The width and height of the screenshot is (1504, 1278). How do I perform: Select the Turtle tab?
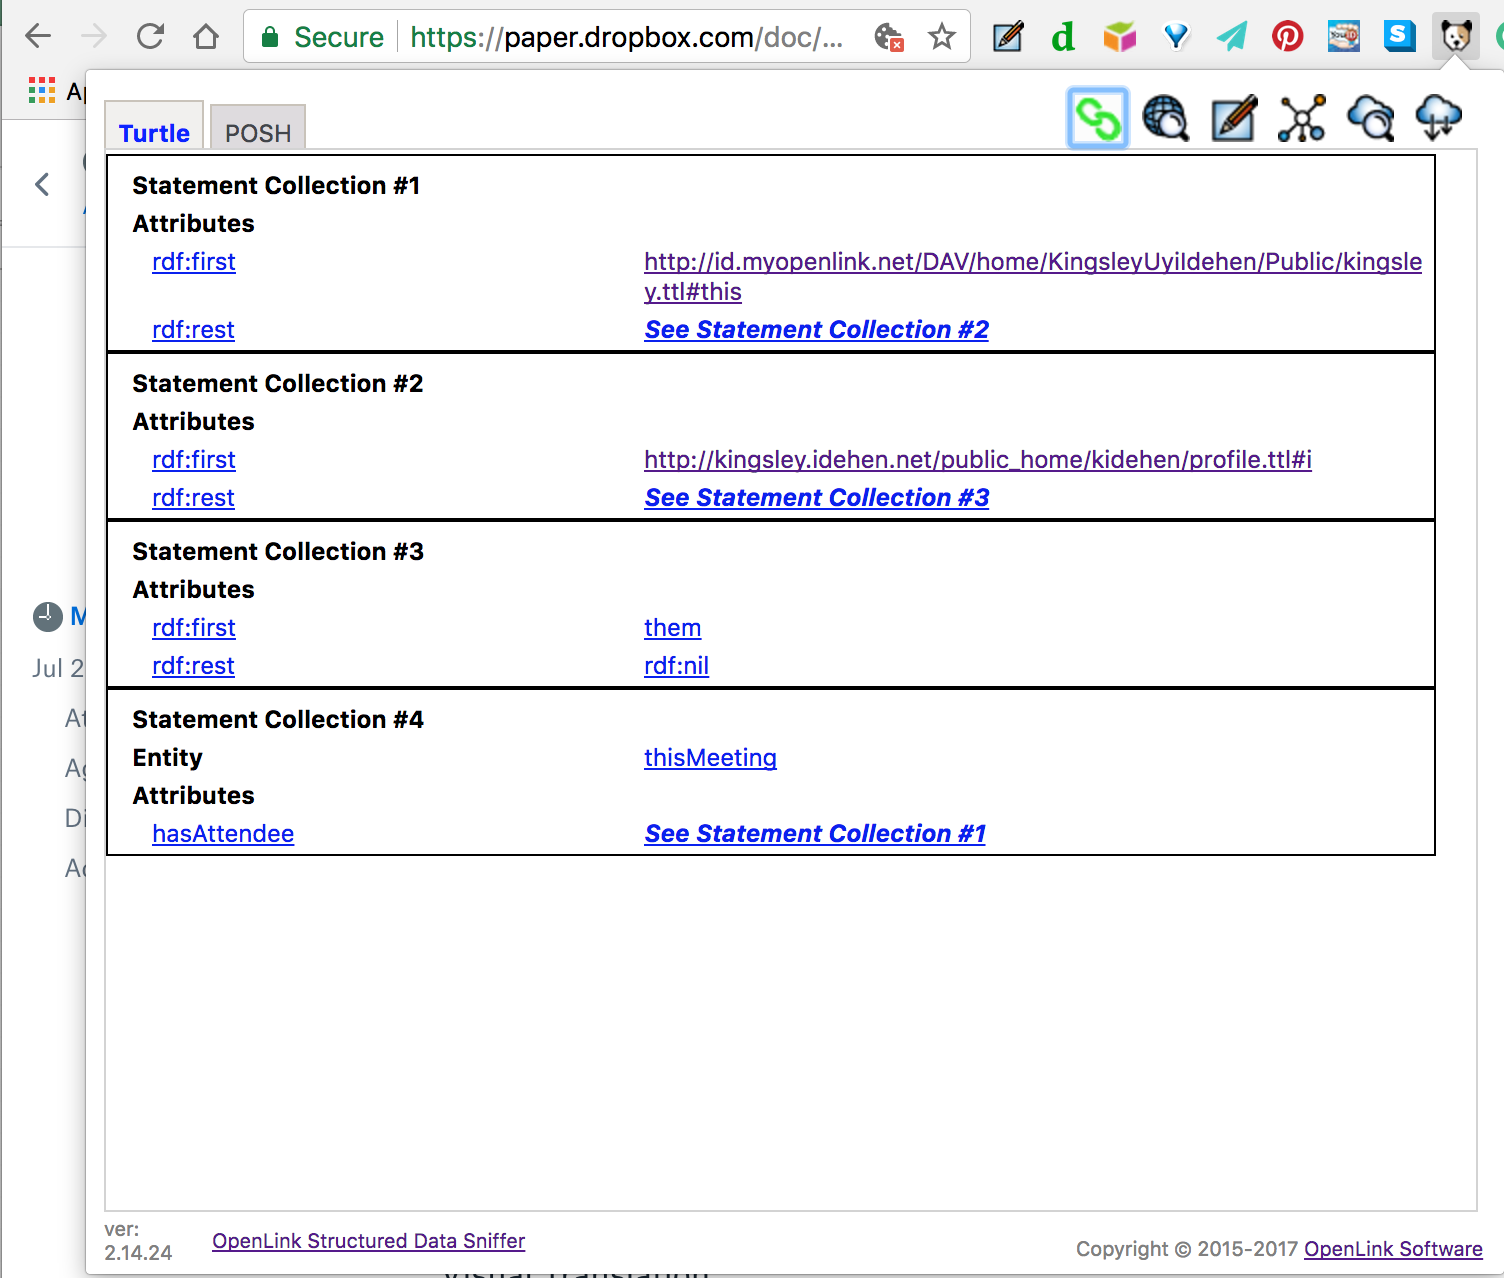(153, 131)
